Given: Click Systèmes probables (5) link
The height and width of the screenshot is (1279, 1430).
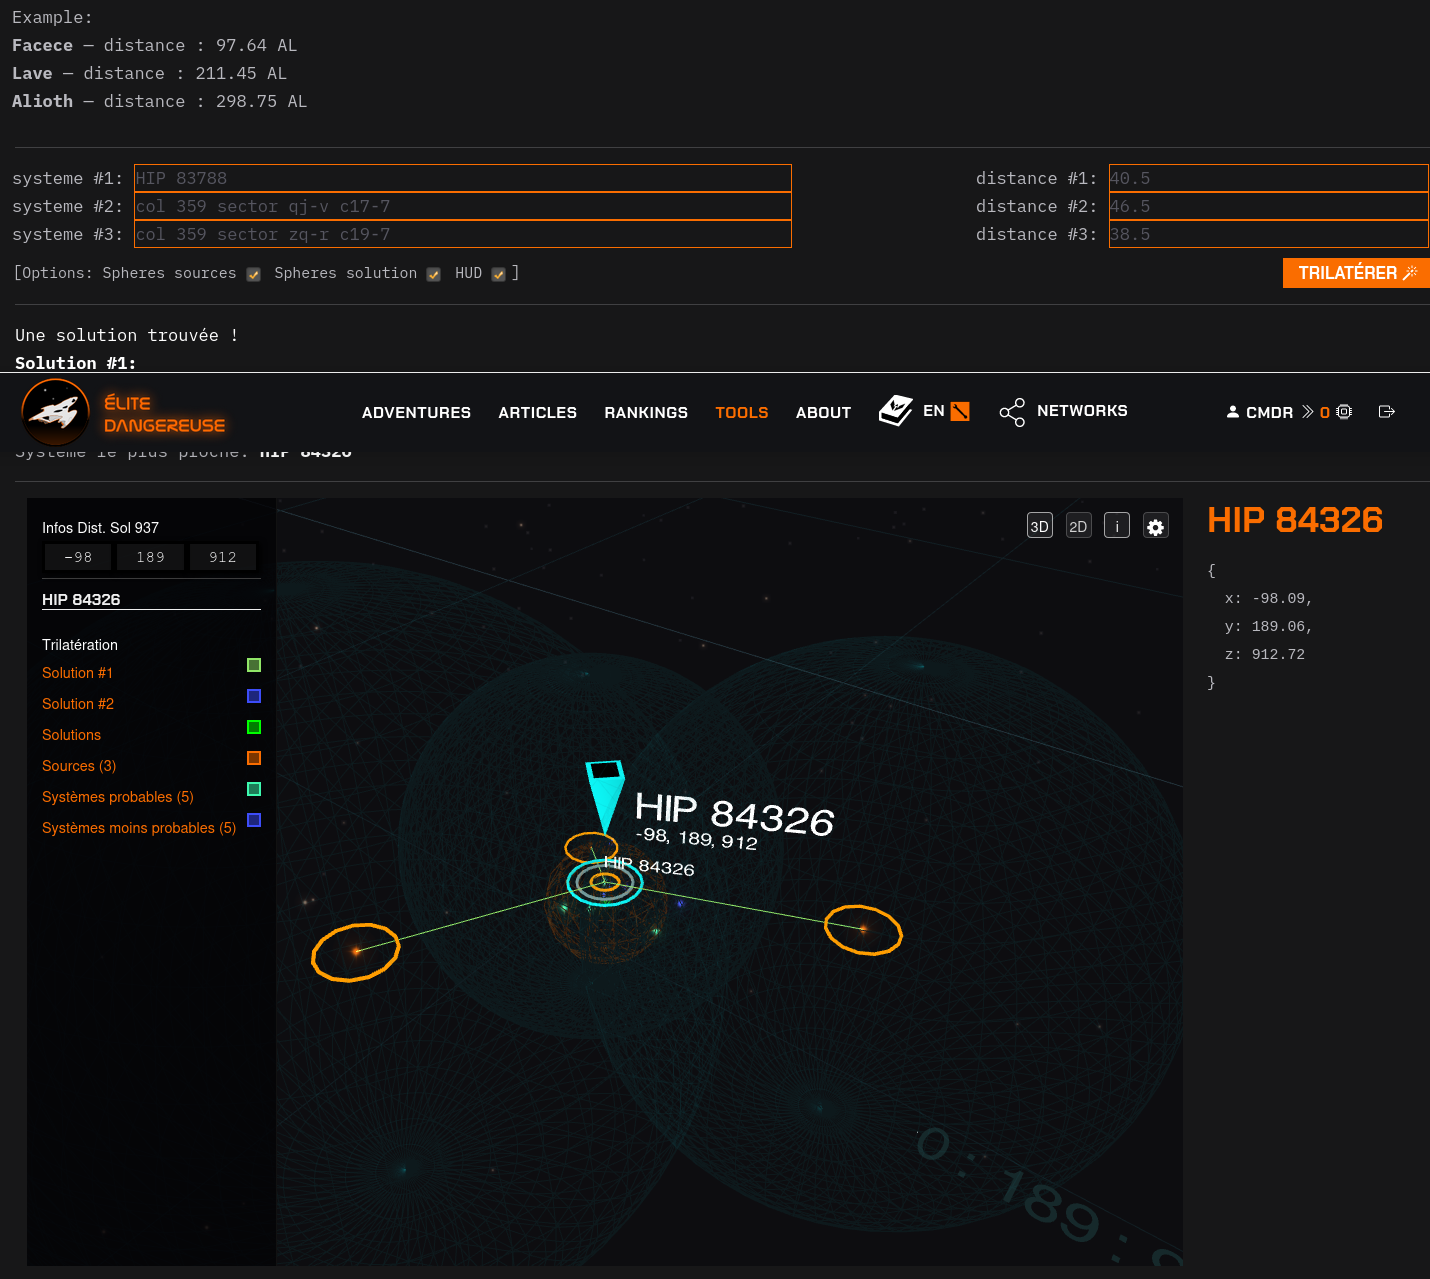Looking at the screenshot, I should [118, 797].
